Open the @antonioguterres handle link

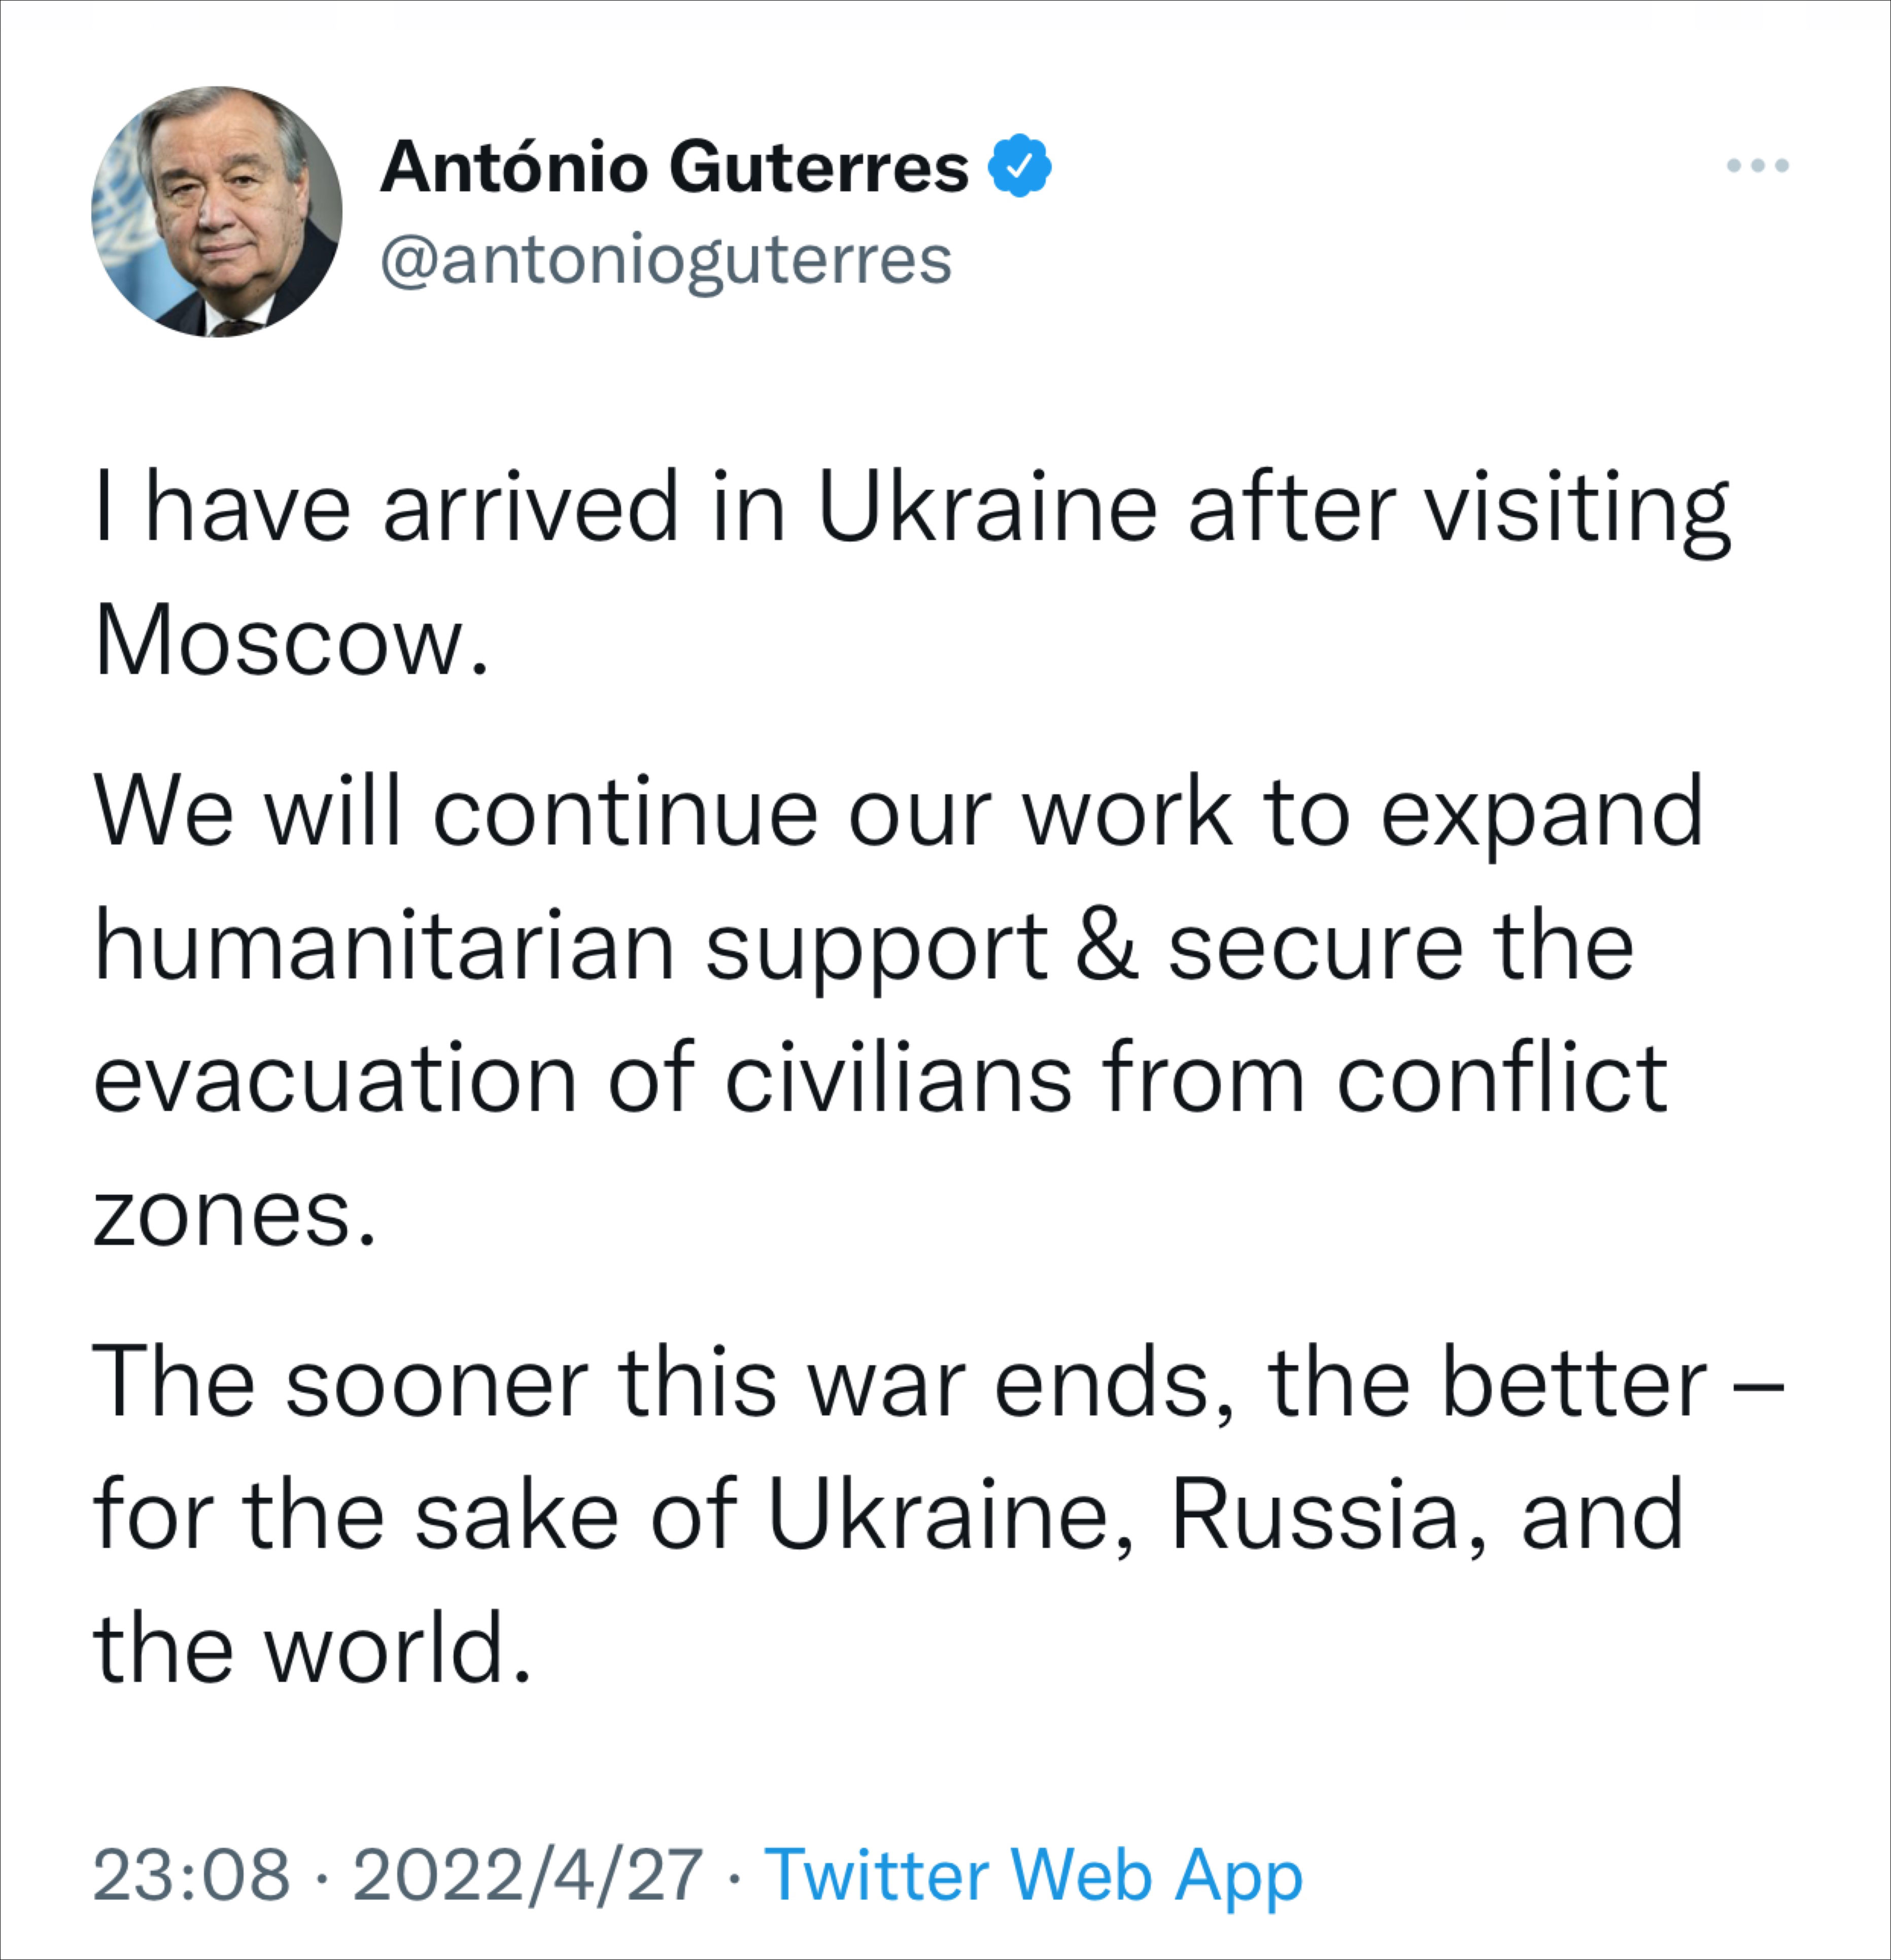(x=665, y=260)
